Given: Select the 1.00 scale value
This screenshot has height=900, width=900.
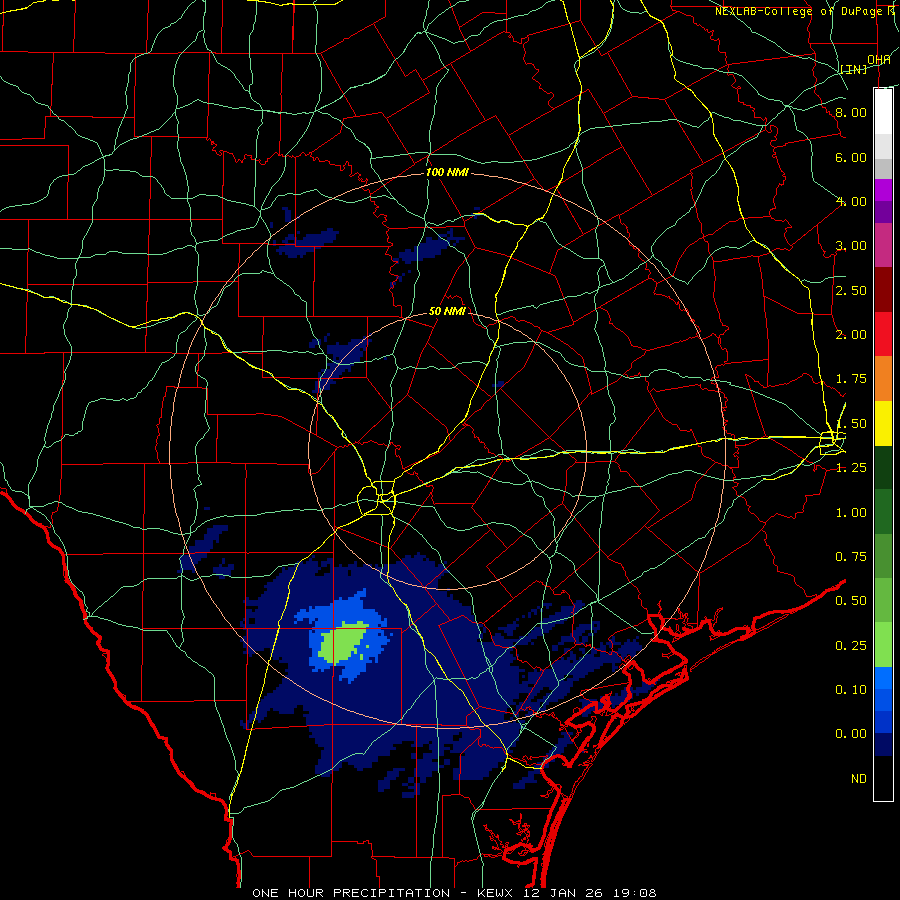Looking at the screenshot, I should tap(851, 513).
